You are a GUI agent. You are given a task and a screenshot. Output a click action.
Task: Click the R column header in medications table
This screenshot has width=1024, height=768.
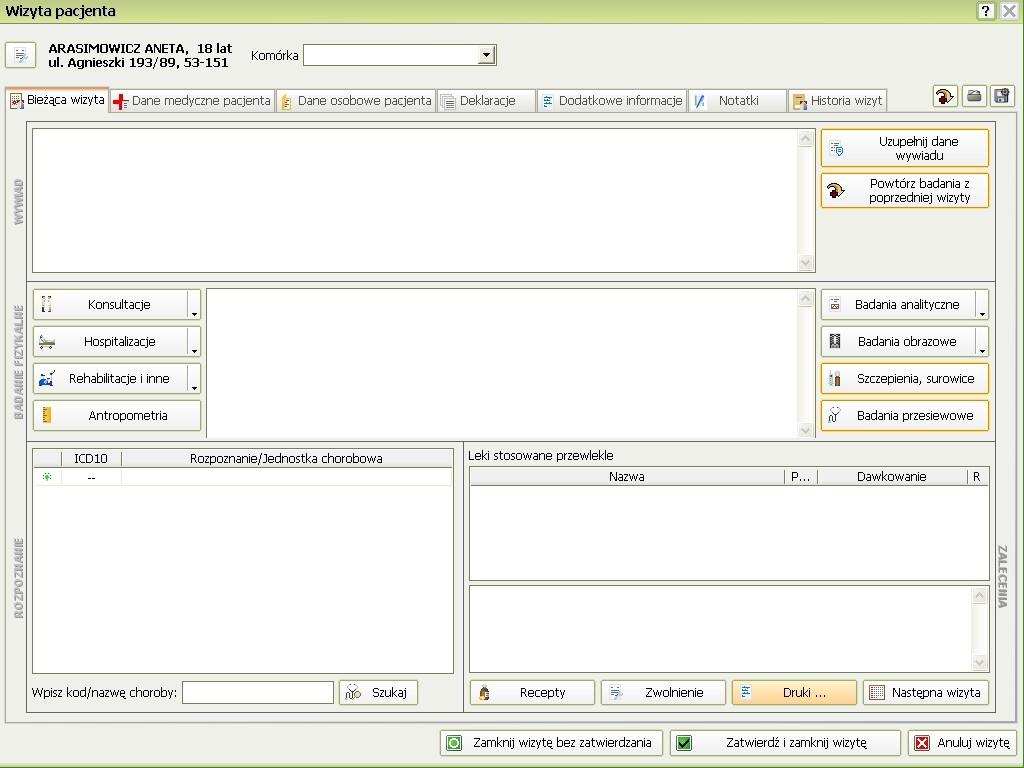977,477
